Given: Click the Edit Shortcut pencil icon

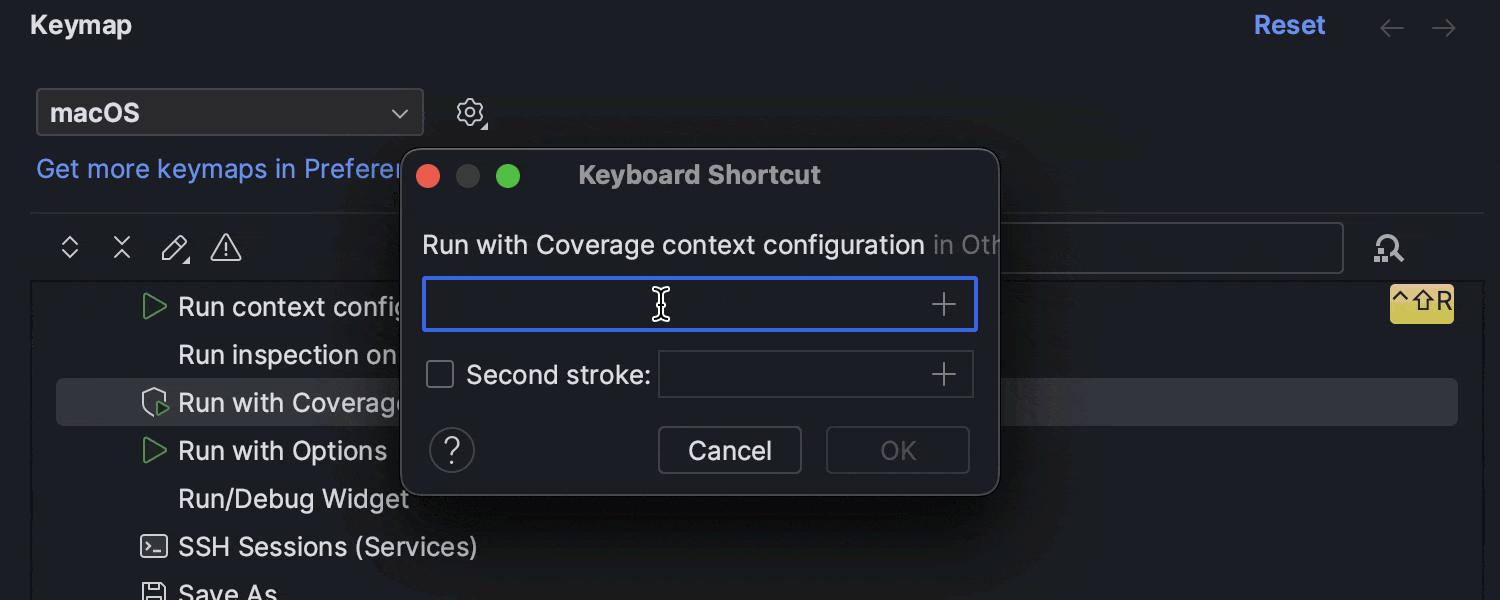Looking at the screenshot, I should coord(174,247).
